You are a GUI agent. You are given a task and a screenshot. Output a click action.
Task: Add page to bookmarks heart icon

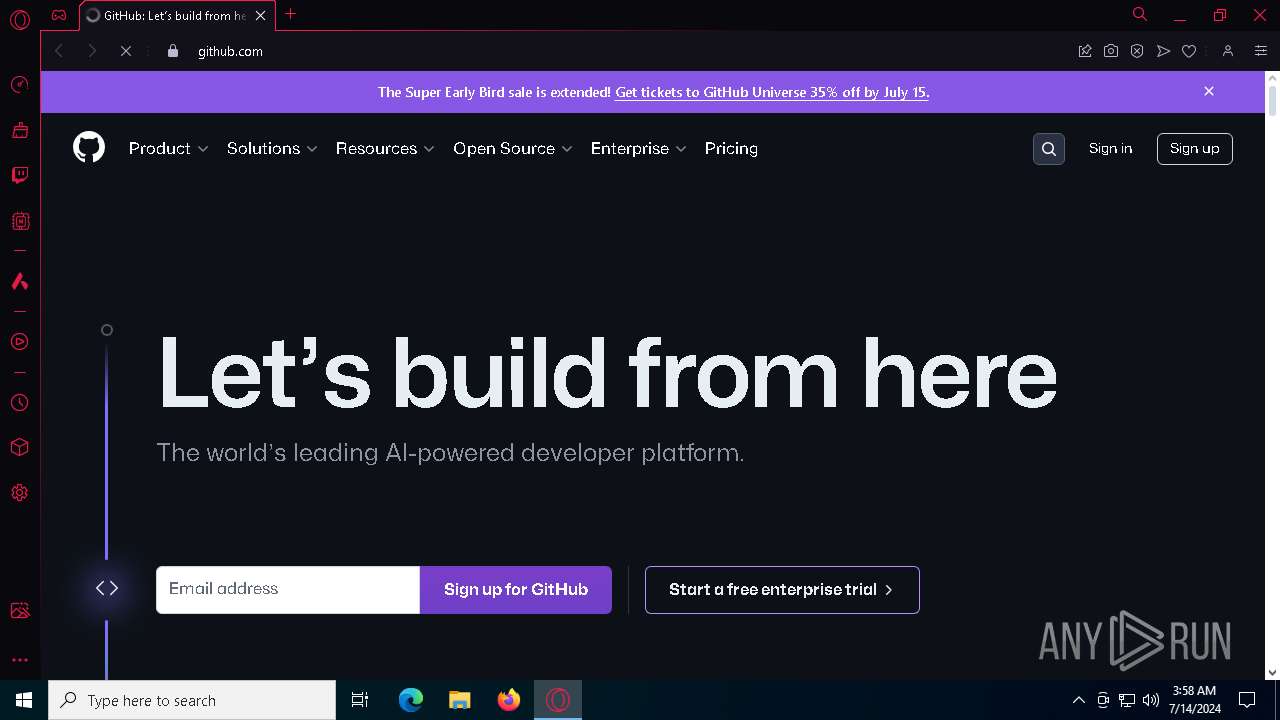pos(1189,51)
